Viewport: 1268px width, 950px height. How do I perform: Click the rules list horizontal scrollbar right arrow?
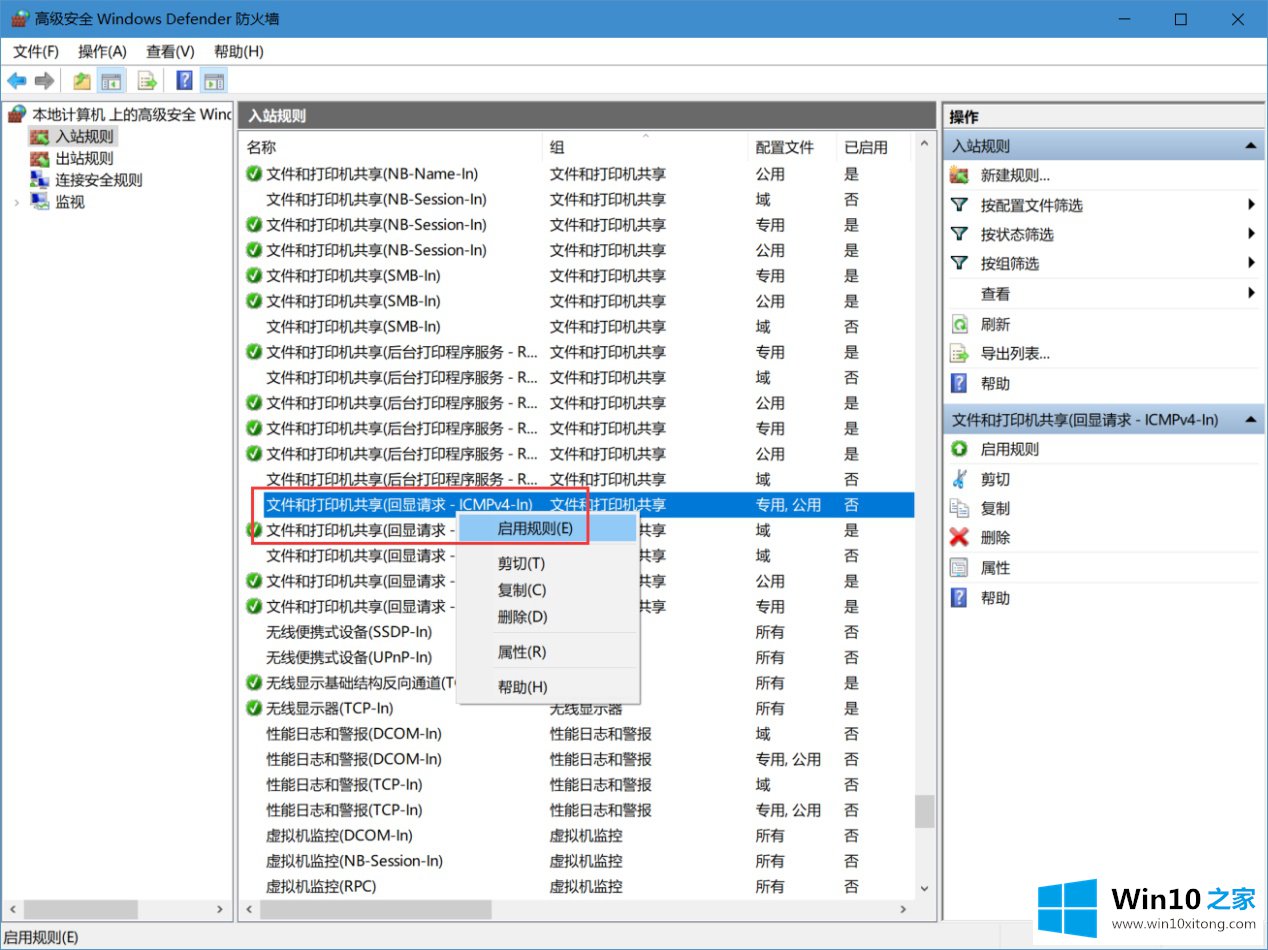point(904,909)
